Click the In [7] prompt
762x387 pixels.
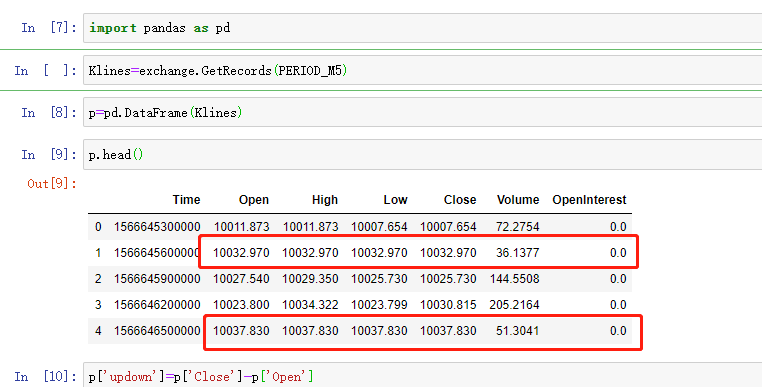(49, 28)
